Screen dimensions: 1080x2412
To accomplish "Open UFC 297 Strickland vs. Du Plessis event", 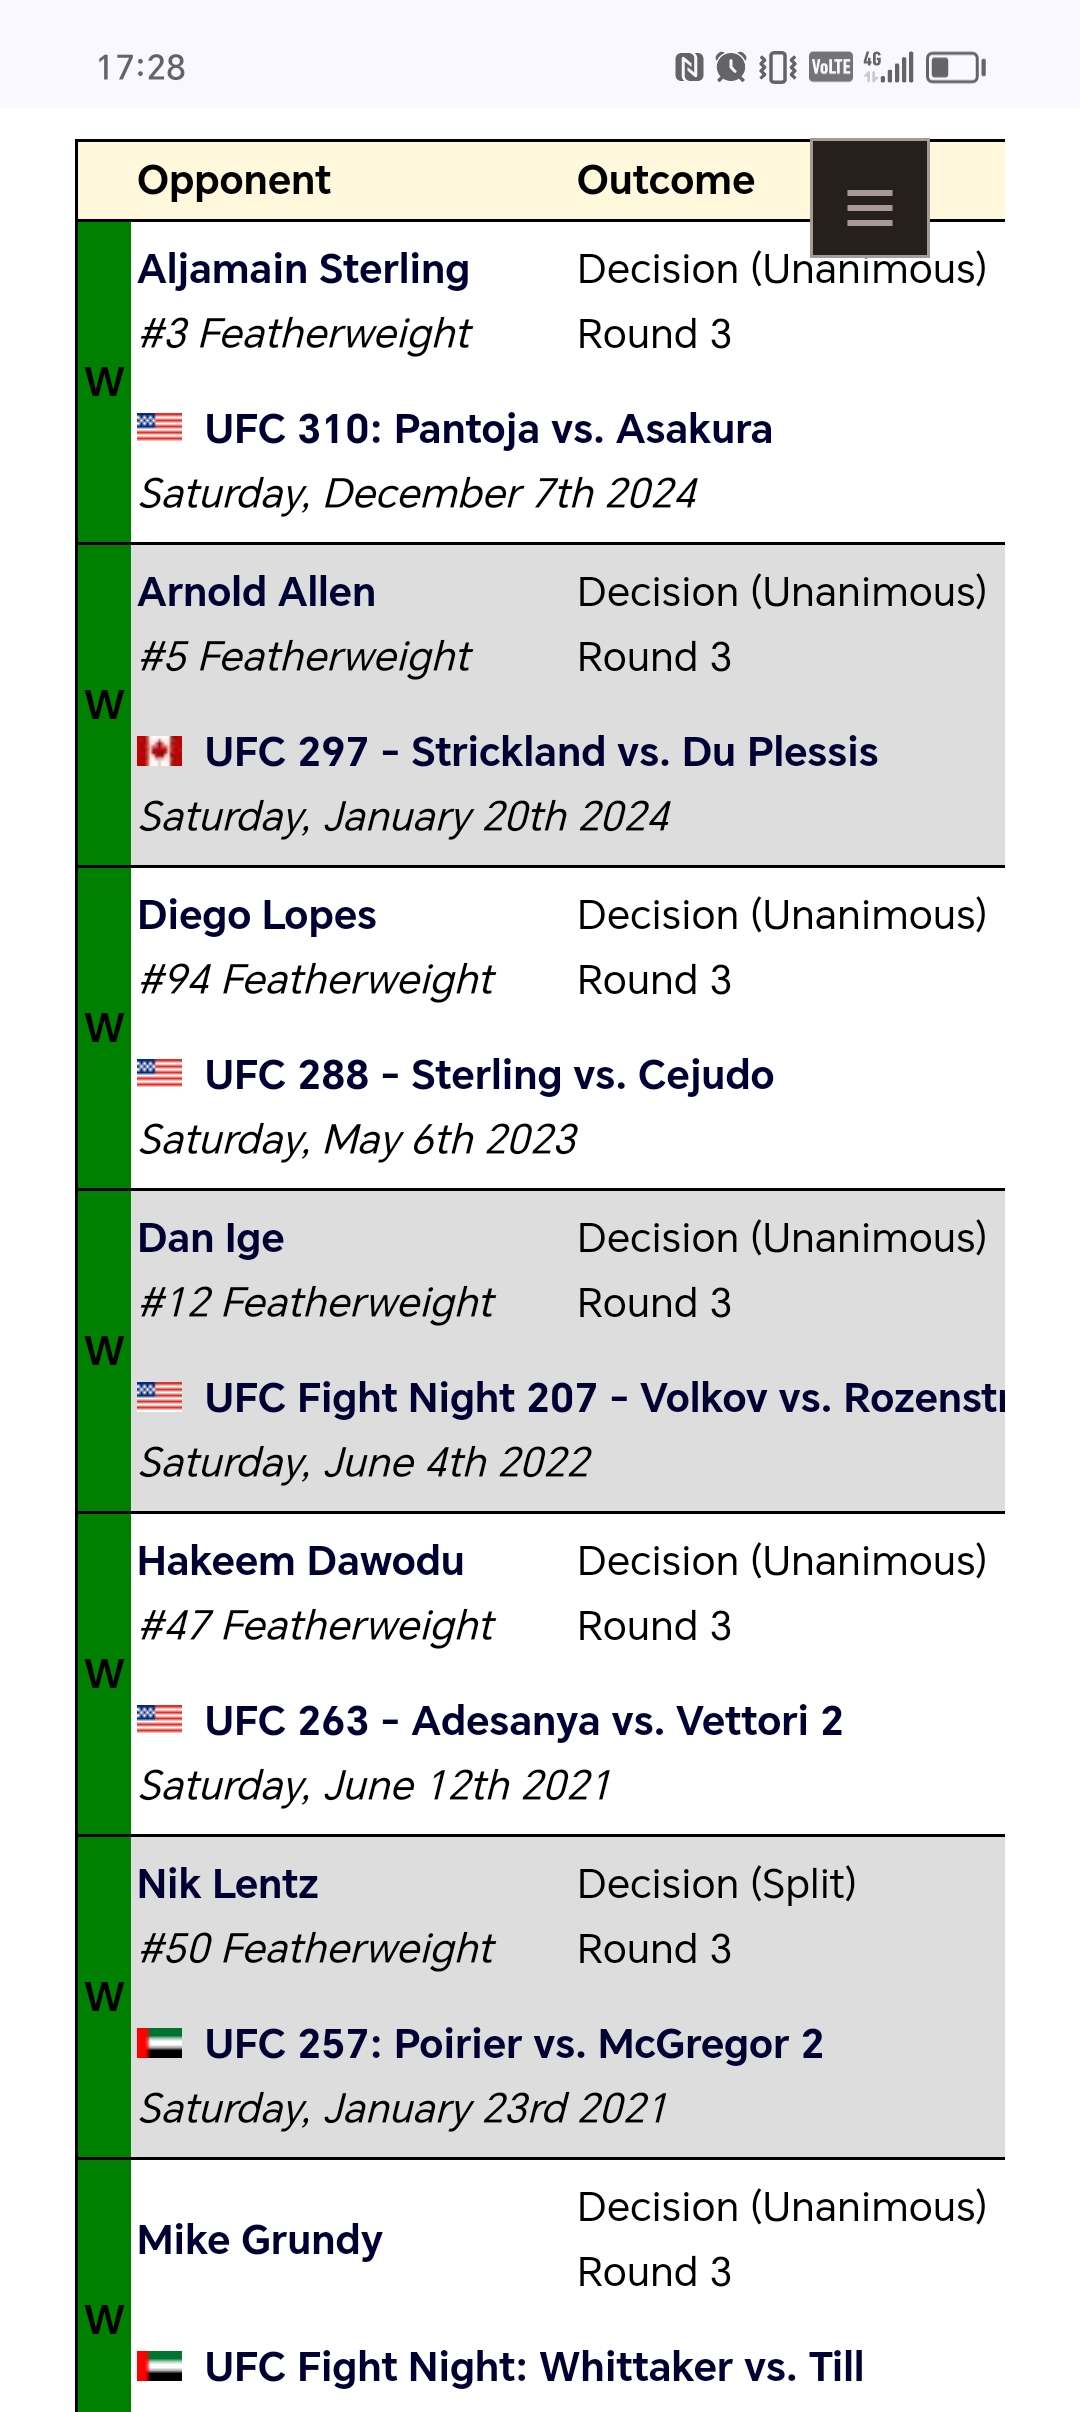I will pos(541,752).
